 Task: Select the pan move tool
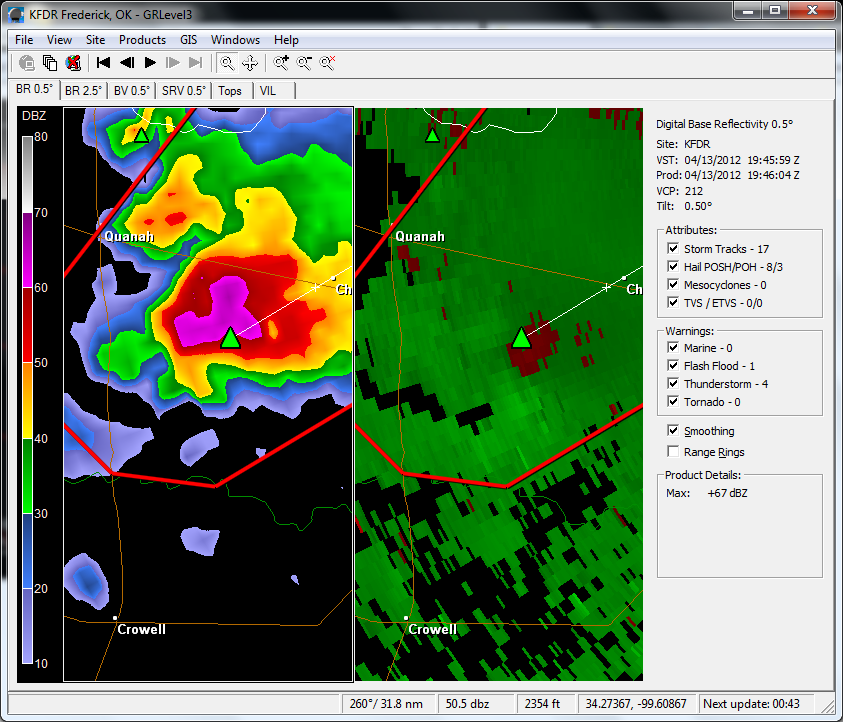coord(250,63)
